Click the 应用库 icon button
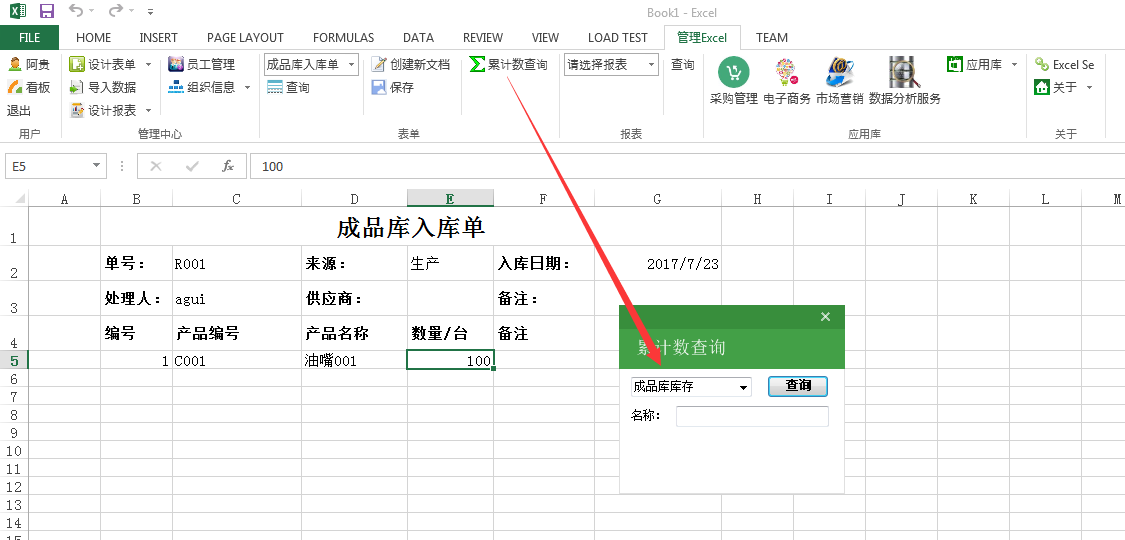 (954, 65)
